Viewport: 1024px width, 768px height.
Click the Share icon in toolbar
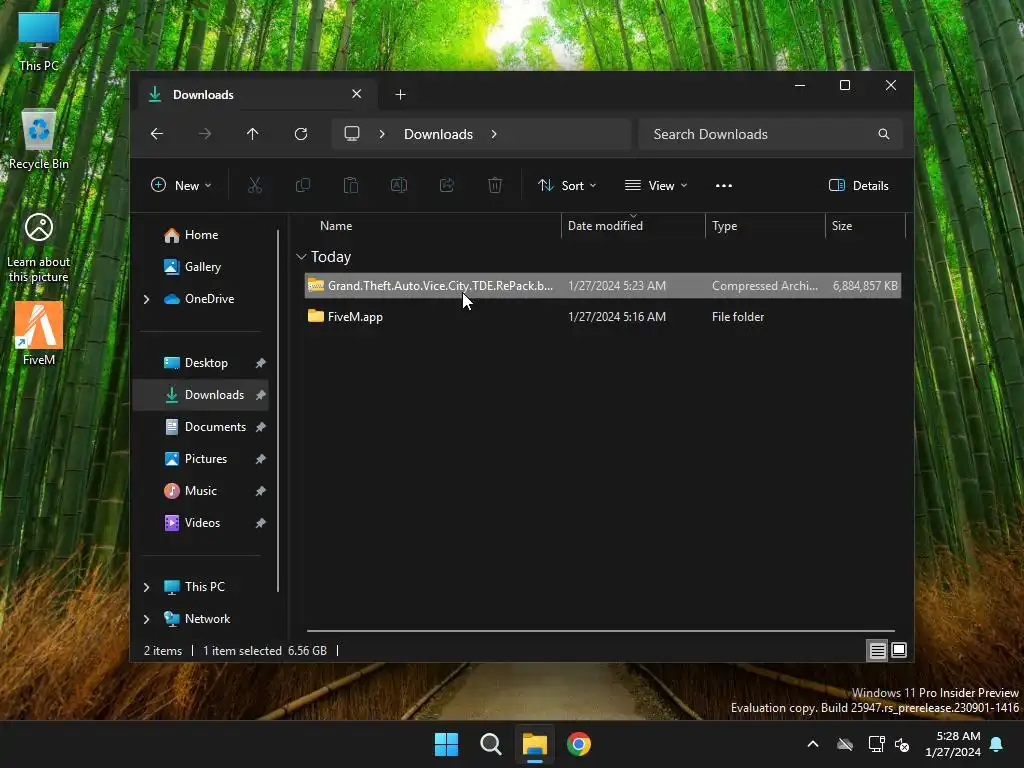447,185
